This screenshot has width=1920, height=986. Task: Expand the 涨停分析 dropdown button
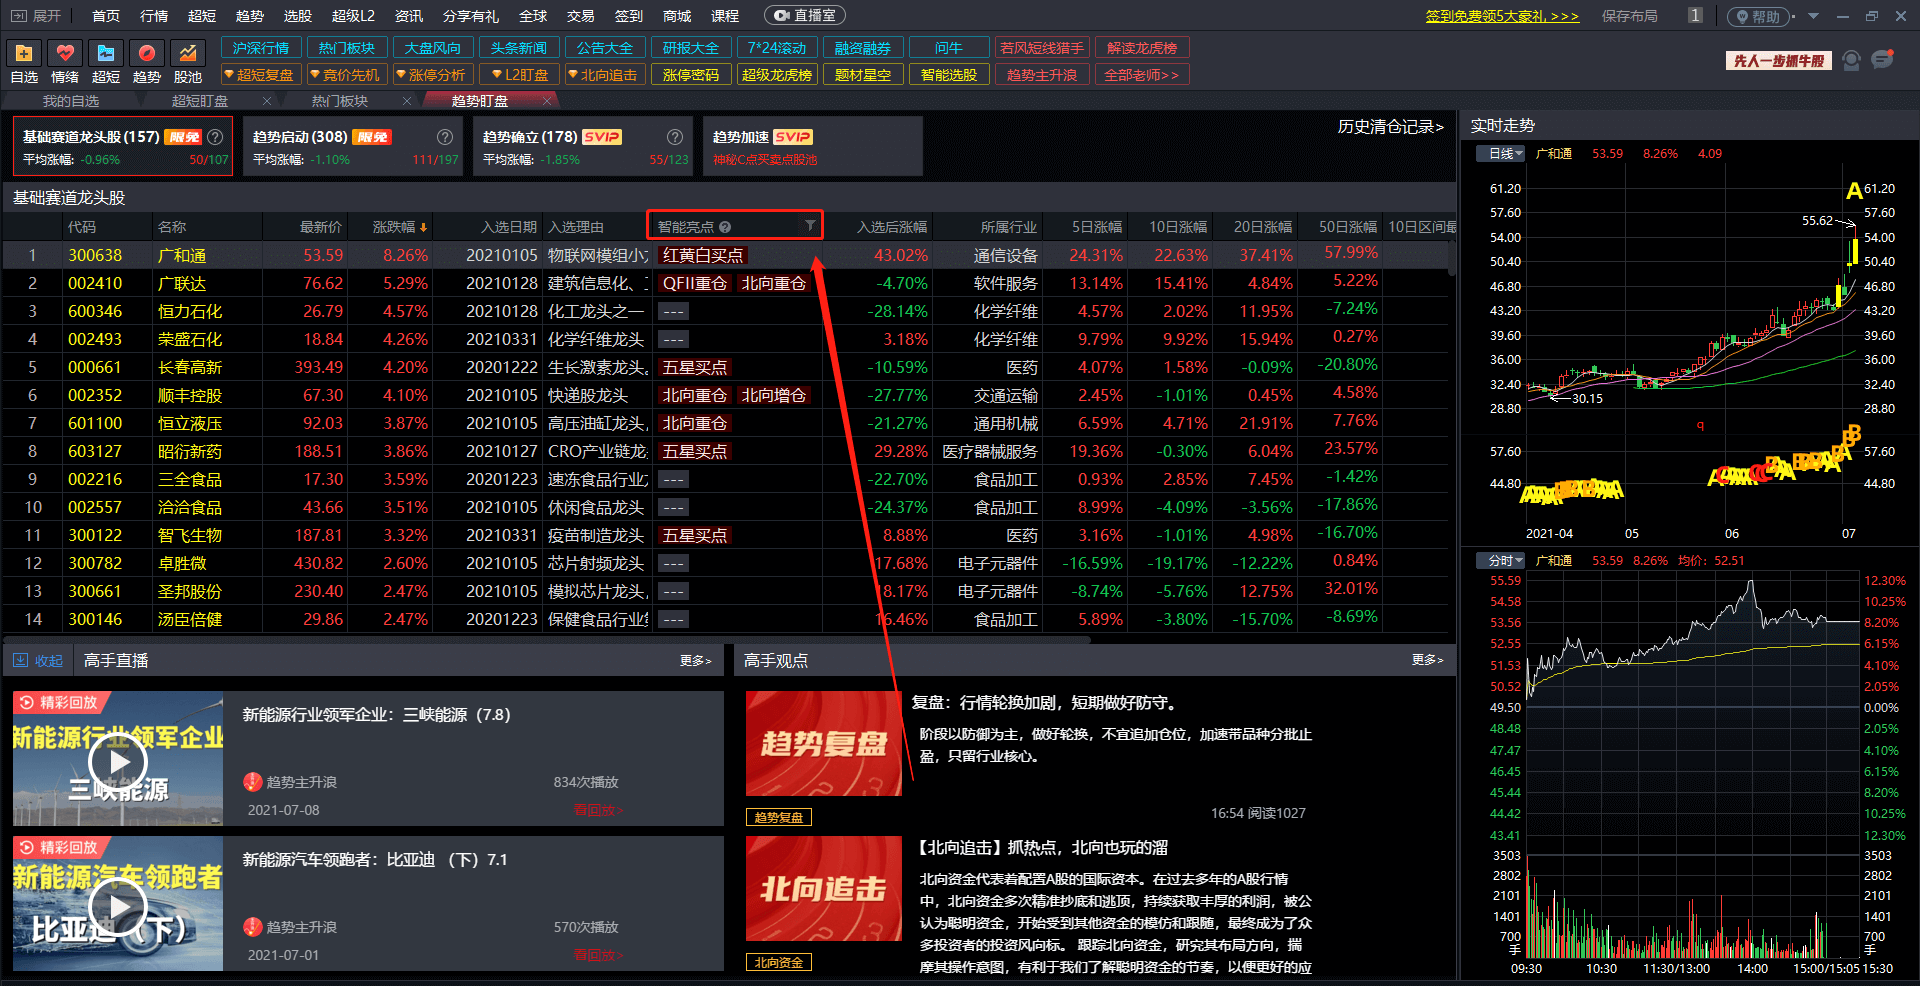[432, 75]
